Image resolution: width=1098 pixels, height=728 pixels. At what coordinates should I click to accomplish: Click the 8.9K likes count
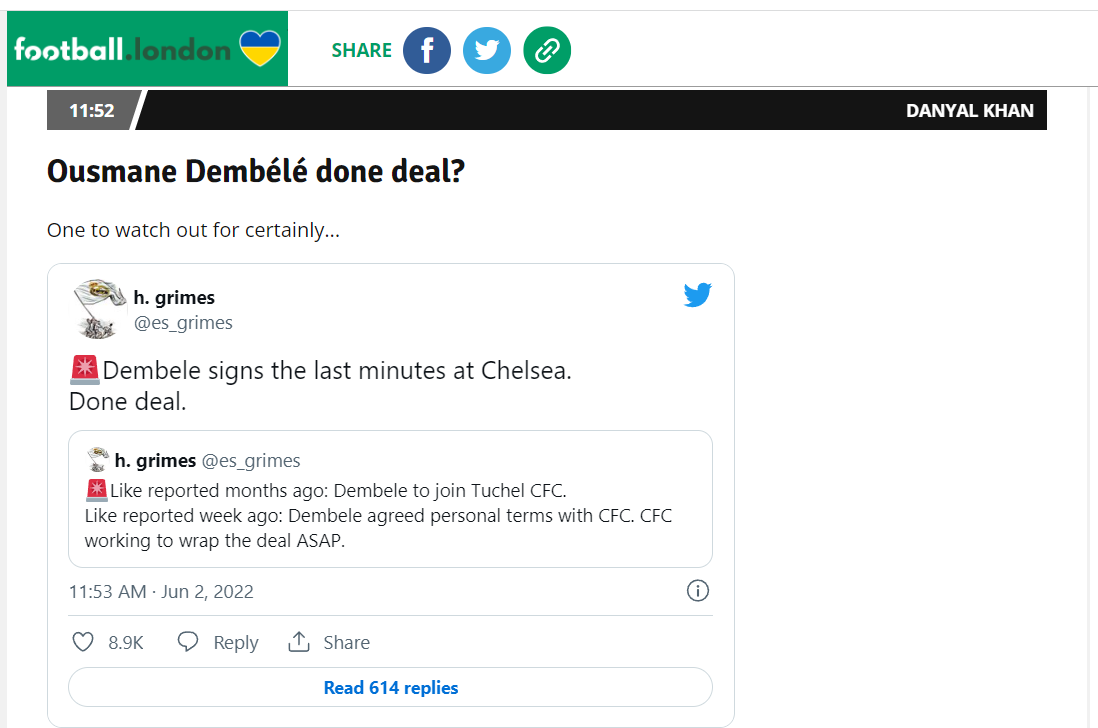[x=126, y=642]
